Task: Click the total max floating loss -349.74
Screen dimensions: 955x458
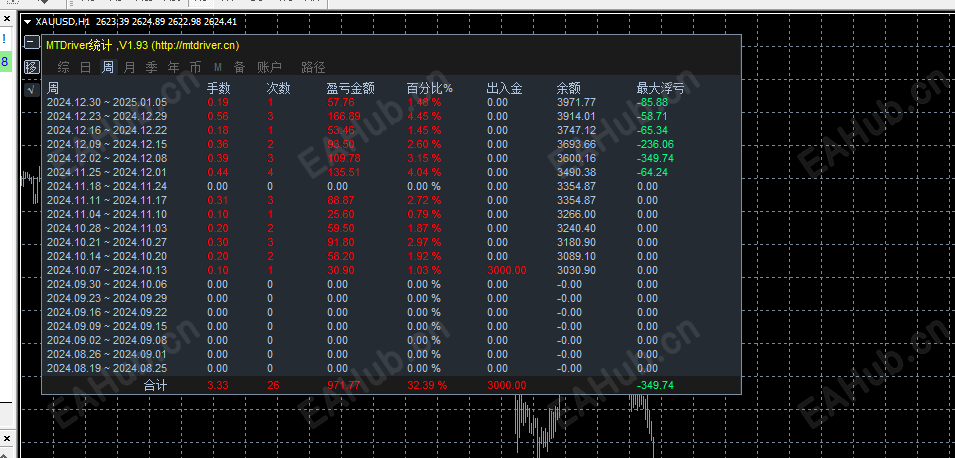Action: [655, 386]
